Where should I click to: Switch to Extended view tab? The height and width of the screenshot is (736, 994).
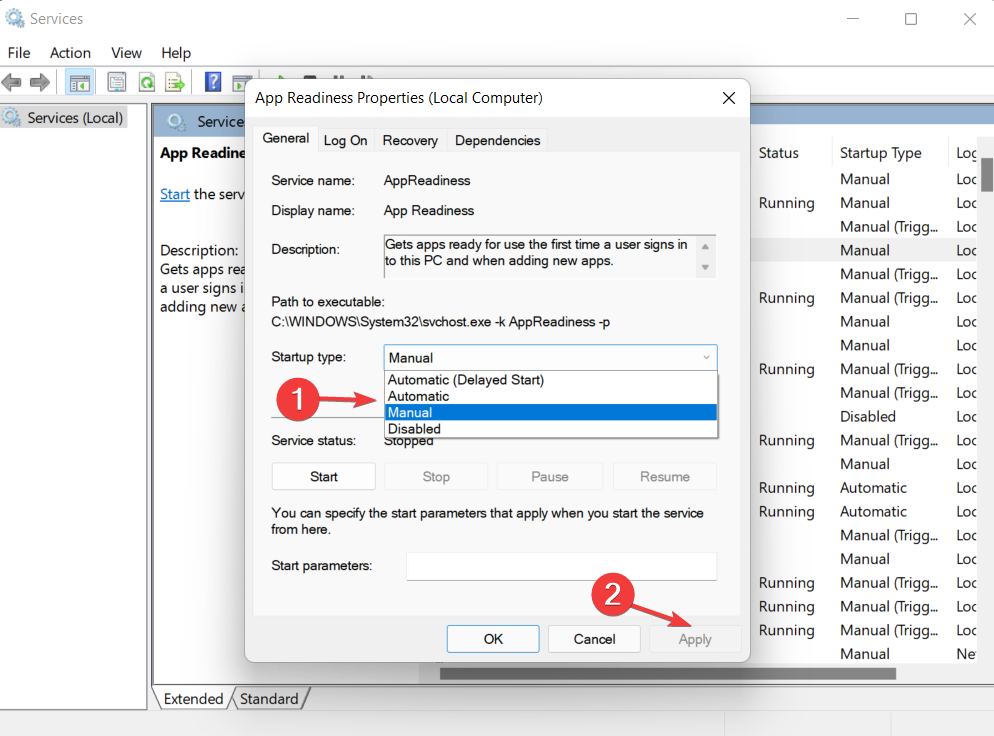click(193, 699)
